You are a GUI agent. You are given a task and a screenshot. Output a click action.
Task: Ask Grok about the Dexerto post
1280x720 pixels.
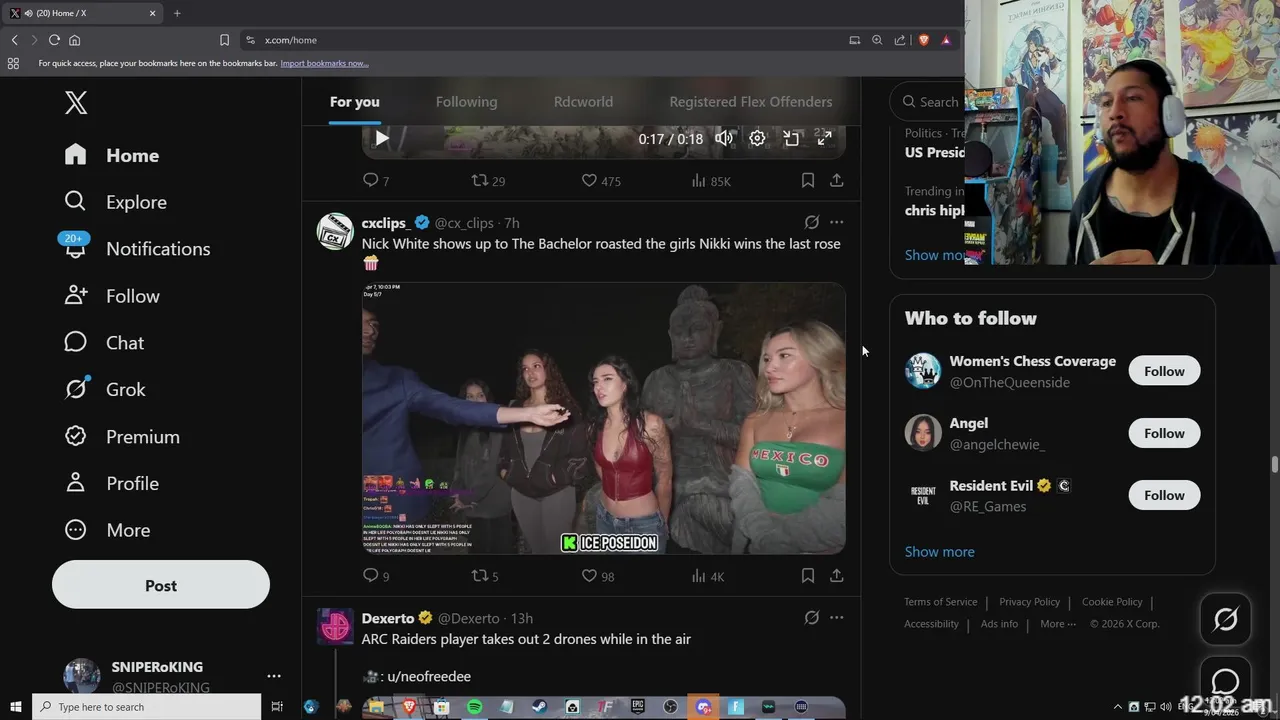812,617
